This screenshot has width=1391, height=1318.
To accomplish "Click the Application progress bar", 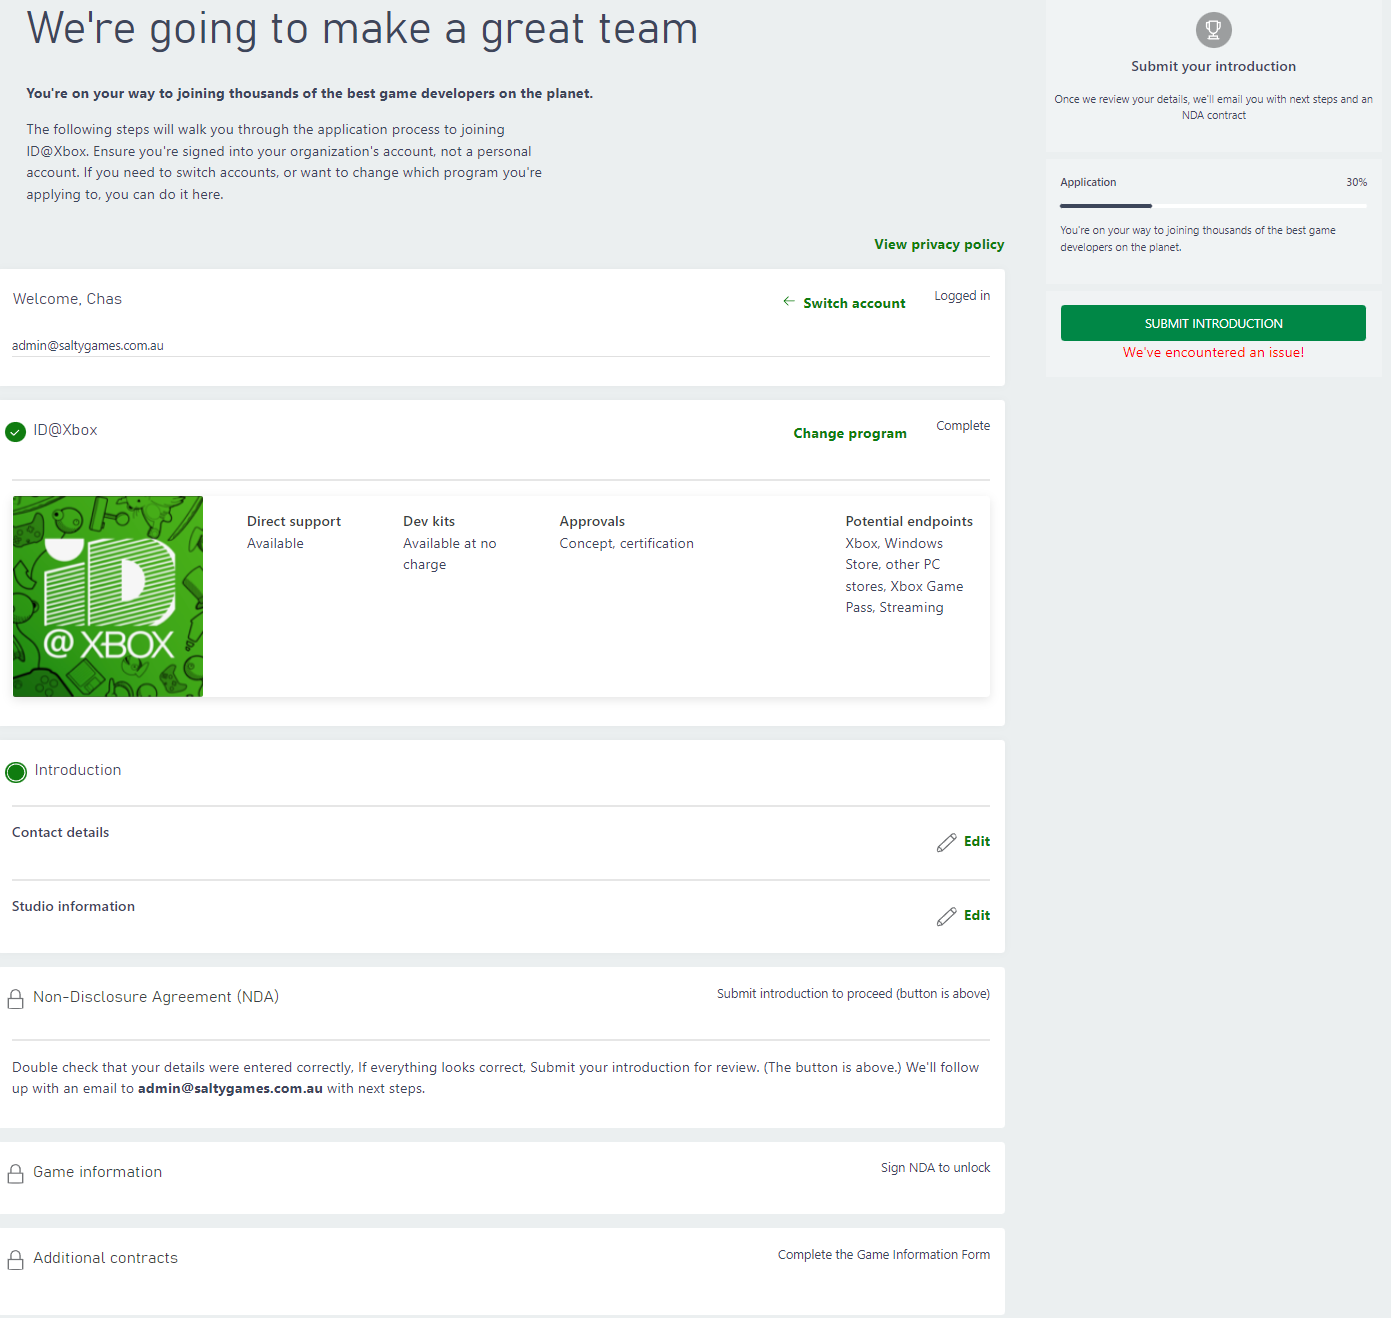I will (1213, 206).
